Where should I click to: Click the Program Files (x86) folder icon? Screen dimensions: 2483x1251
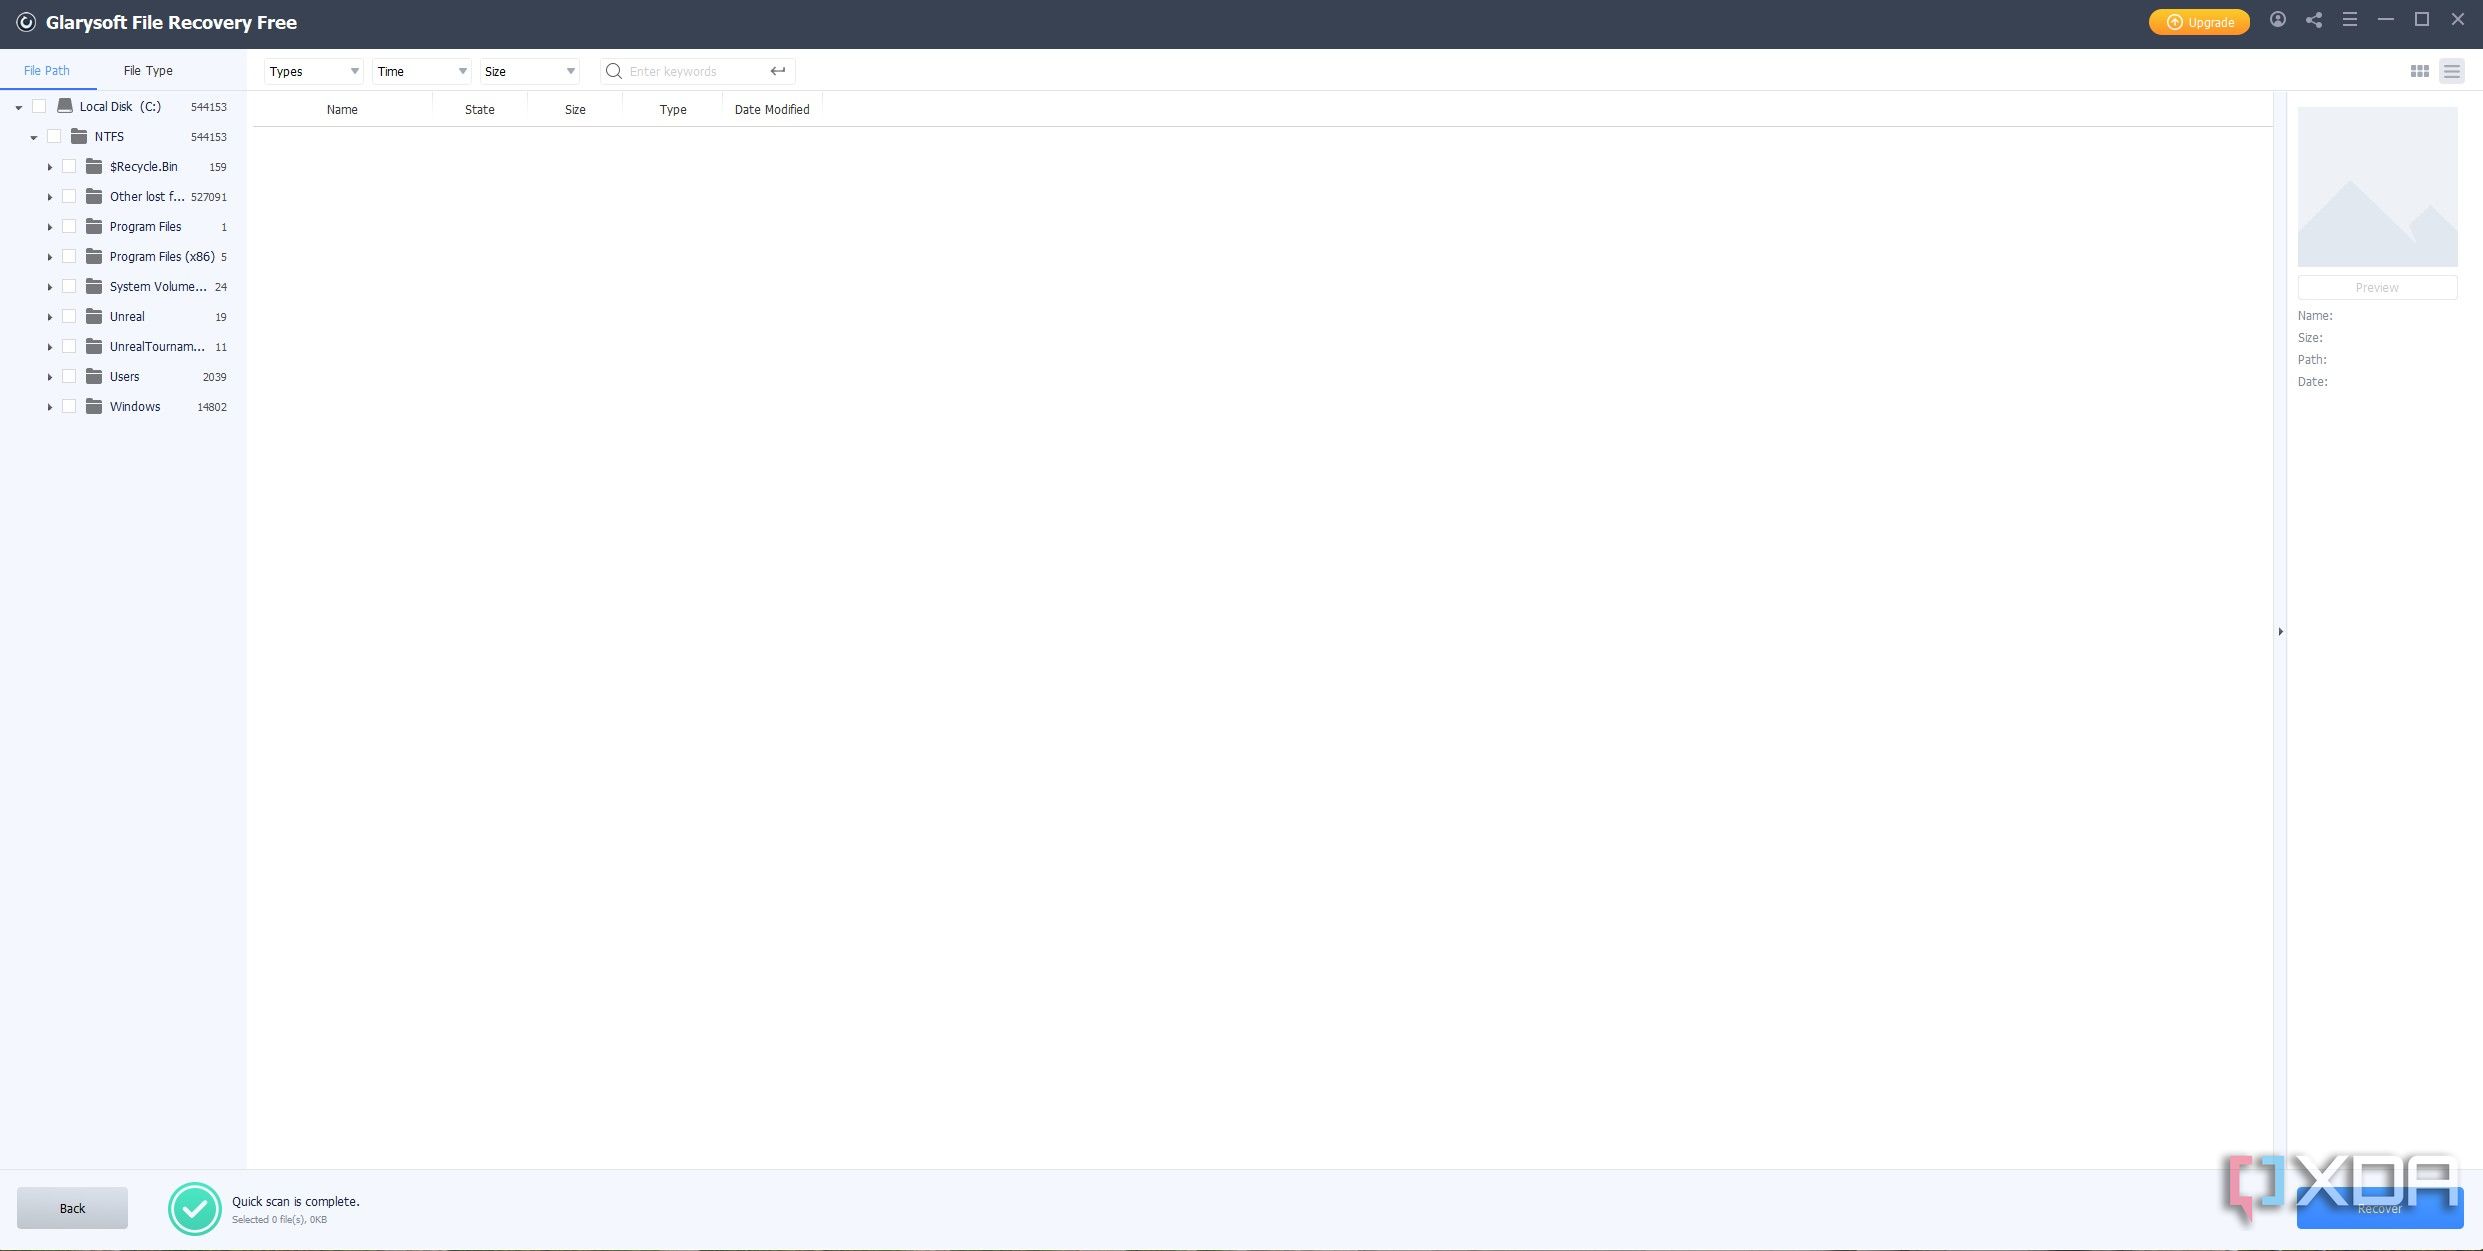[x=94, y=256]
